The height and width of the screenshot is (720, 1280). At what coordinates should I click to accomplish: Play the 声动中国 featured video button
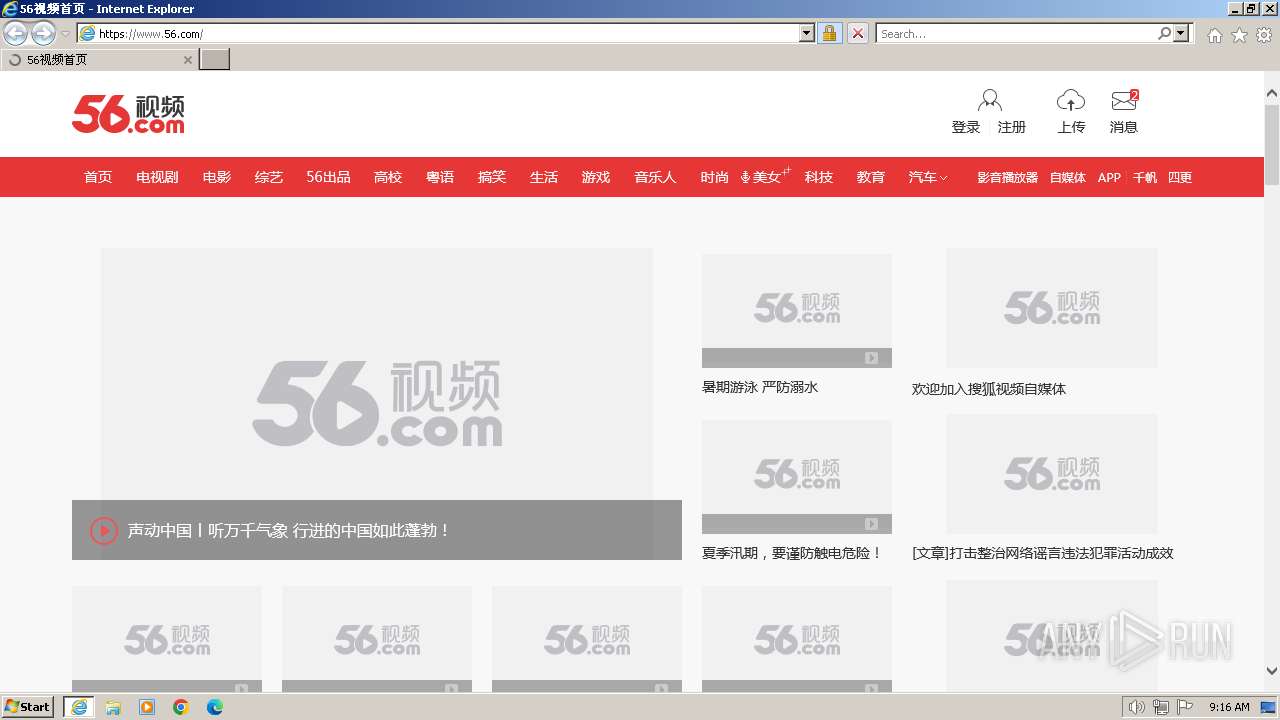pos(104,530)
